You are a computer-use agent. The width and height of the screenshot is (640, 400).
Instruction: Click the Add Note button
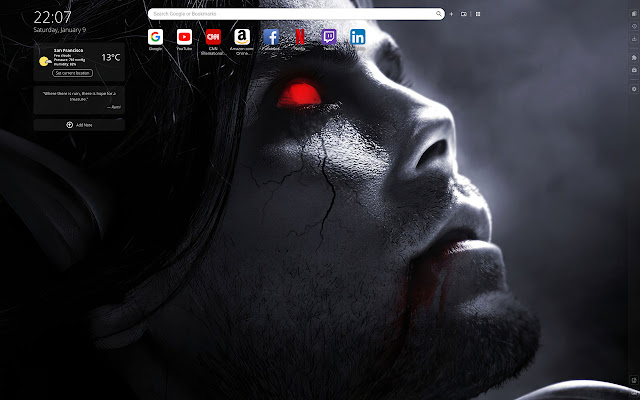click(x=79, y=125)
